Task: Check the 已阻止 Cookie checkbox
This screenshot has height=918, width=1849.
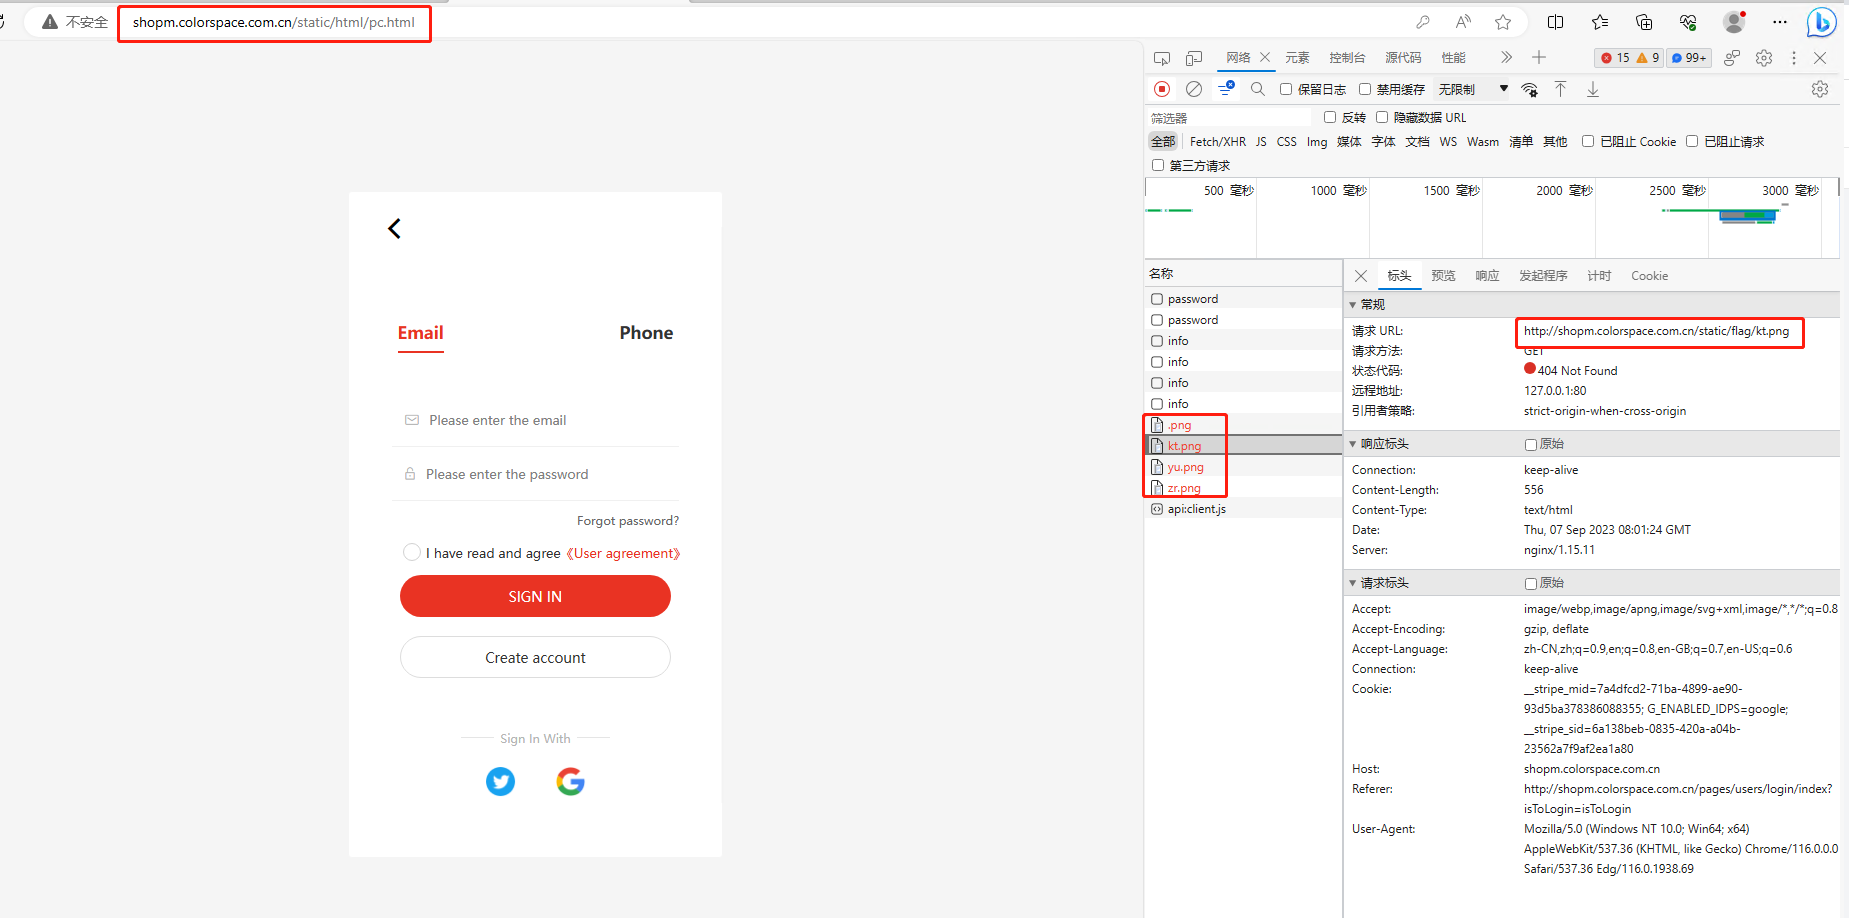Action: tap(1588, 141)
